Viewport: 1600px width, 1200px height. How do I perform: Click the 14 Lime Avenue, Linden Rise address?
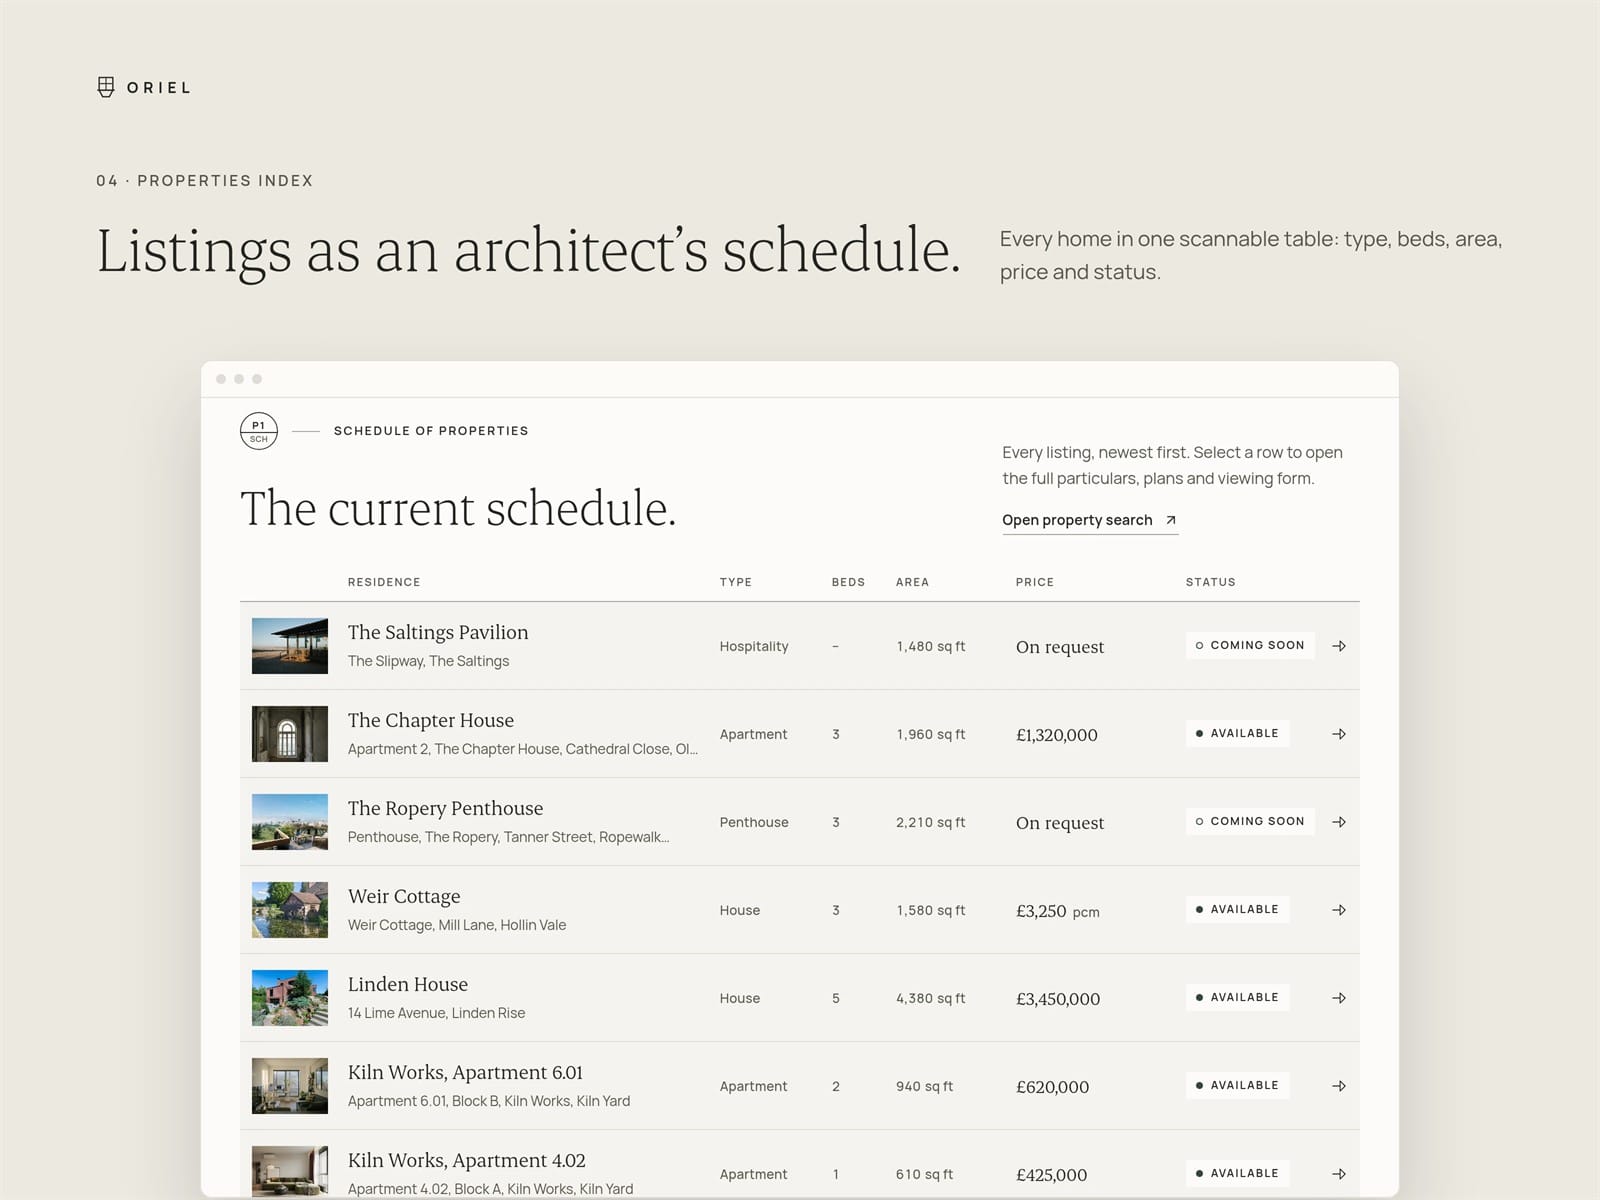(436, 1013)
